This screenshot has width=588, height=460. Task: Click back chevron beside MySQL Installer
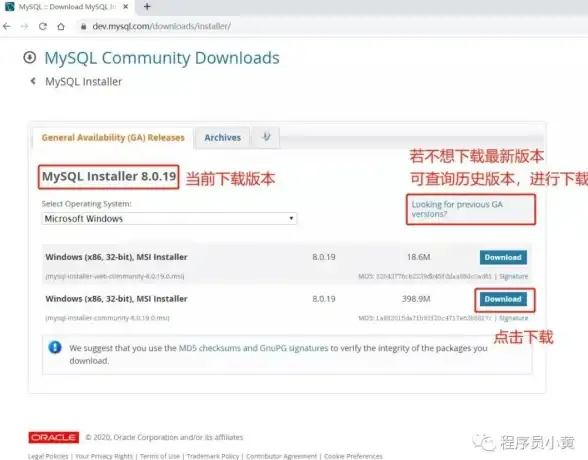(33, 81)
